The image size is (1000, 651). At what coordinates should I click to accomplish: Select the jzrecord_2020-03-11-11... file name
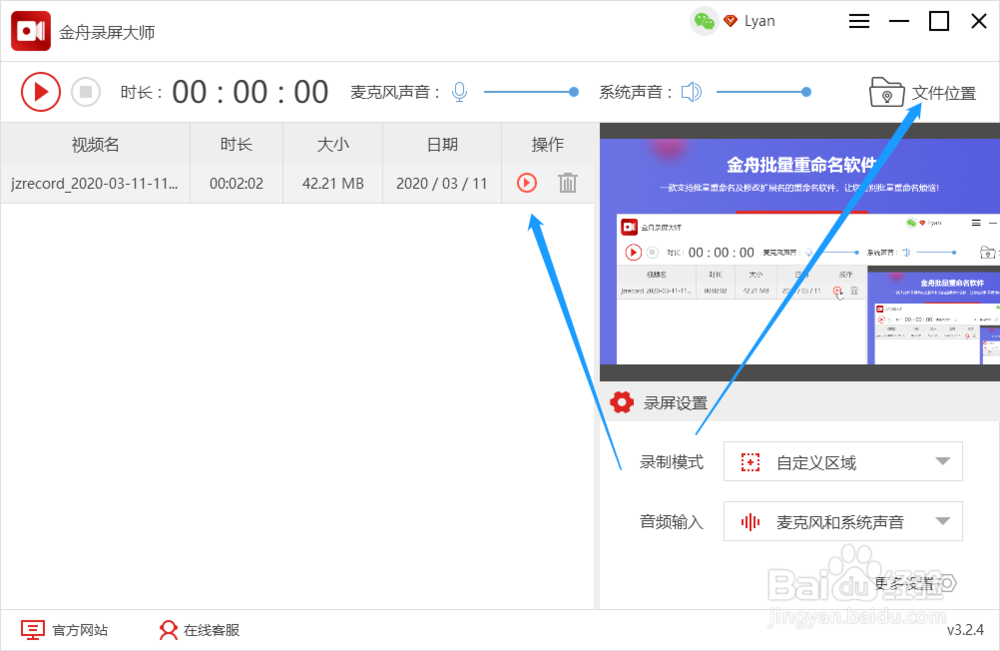point(94,184)
